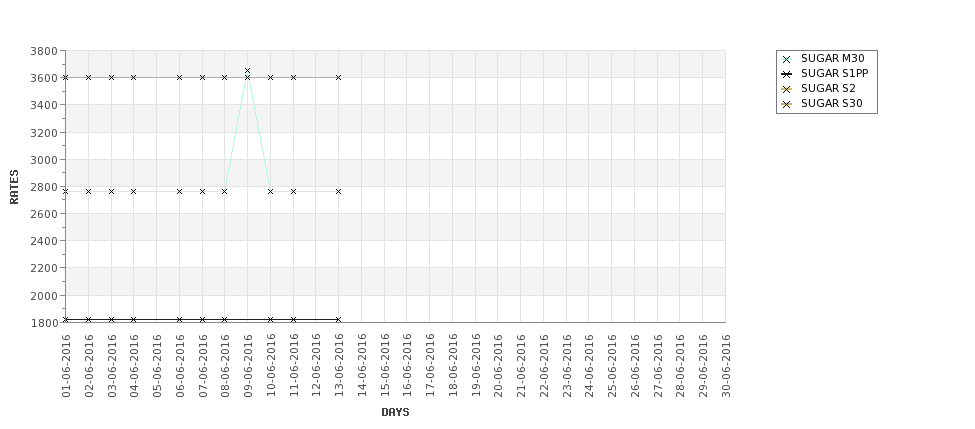Click the 3000 y-axis label
The image size is (975, 429).
point(44,160)
